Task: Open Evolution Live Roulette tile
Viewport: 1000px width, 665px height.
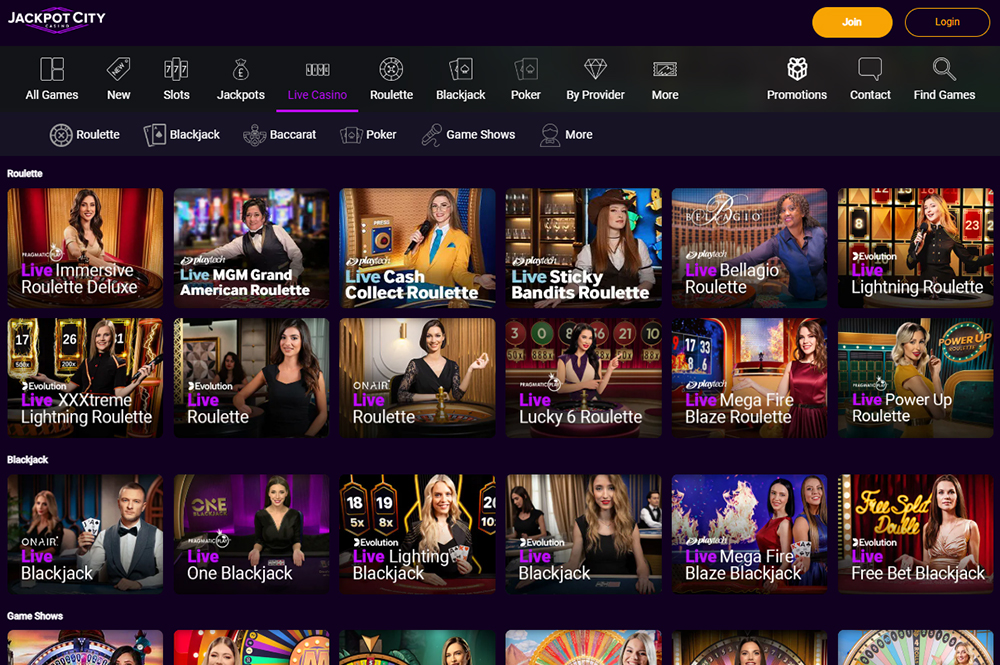Action: [251, 378]
